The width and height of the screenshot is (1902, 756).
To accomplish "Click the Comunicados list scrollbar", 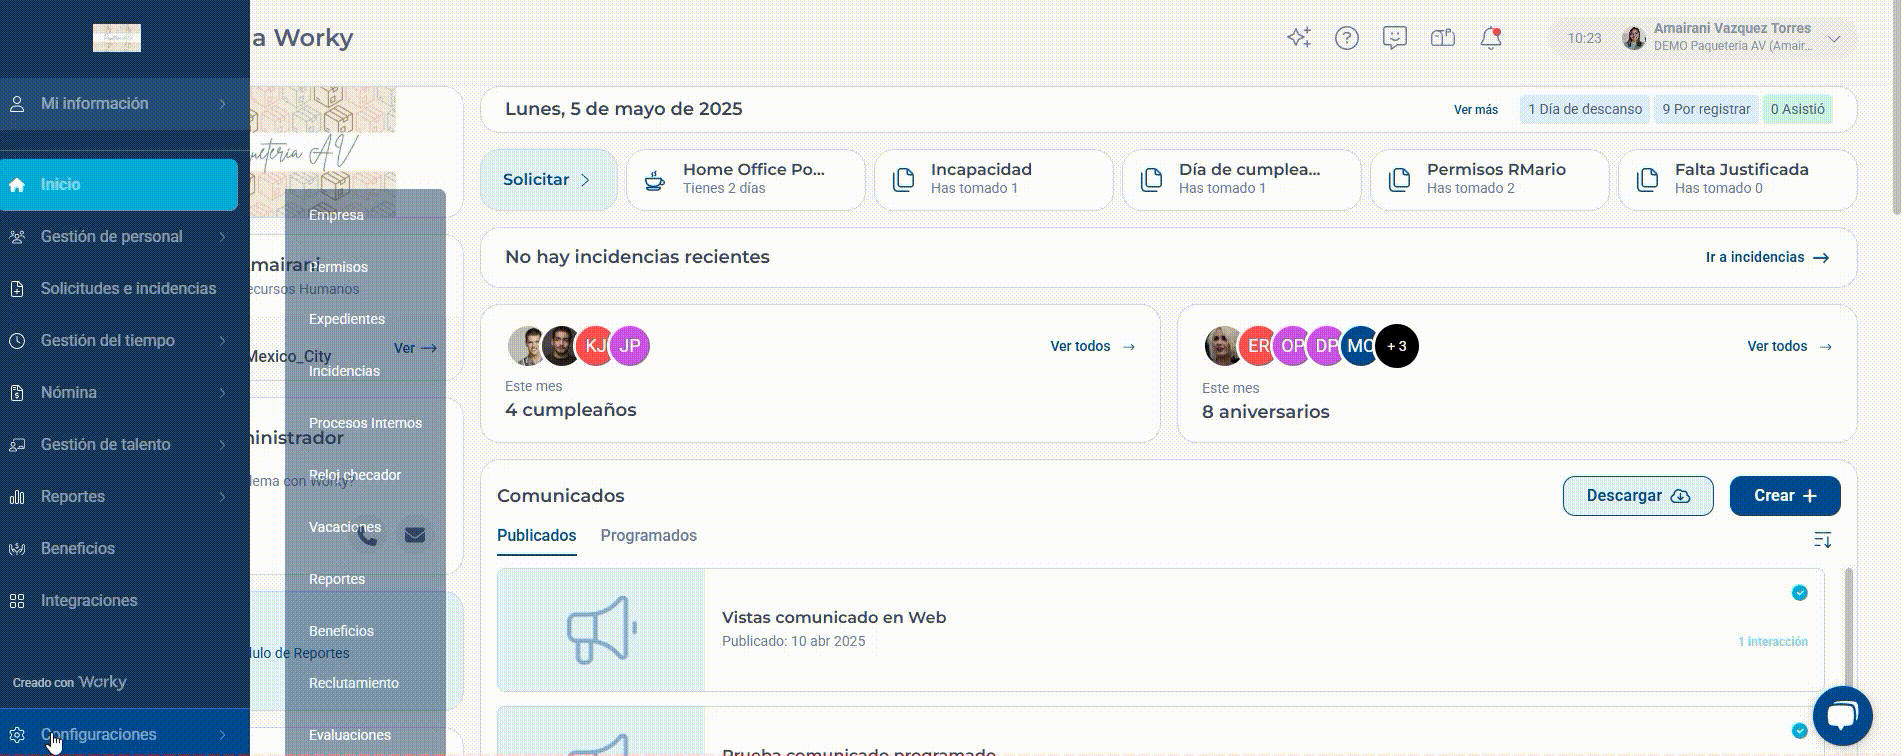I will (1848, 630).
